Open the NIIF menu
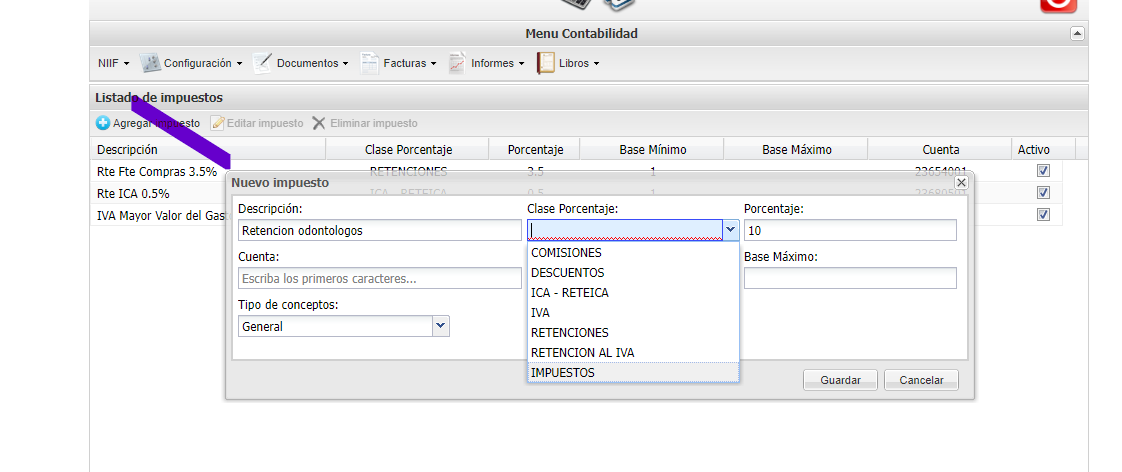This screenshot has width=1122, height=472. (x=113, y=63)
